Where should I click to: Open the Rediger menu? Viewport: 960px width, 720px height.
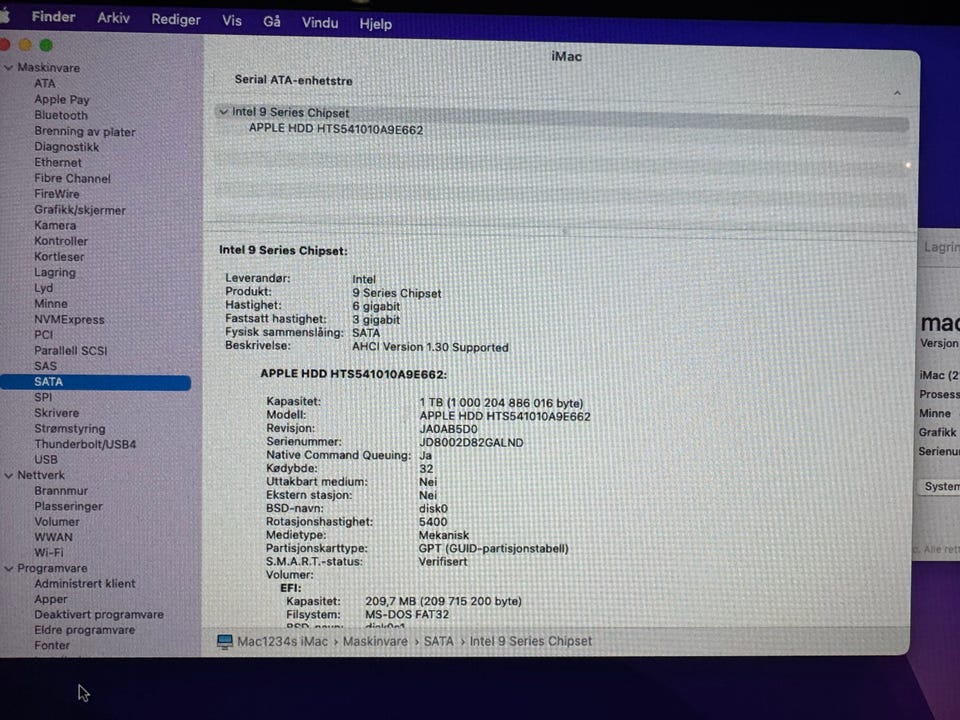176,20
